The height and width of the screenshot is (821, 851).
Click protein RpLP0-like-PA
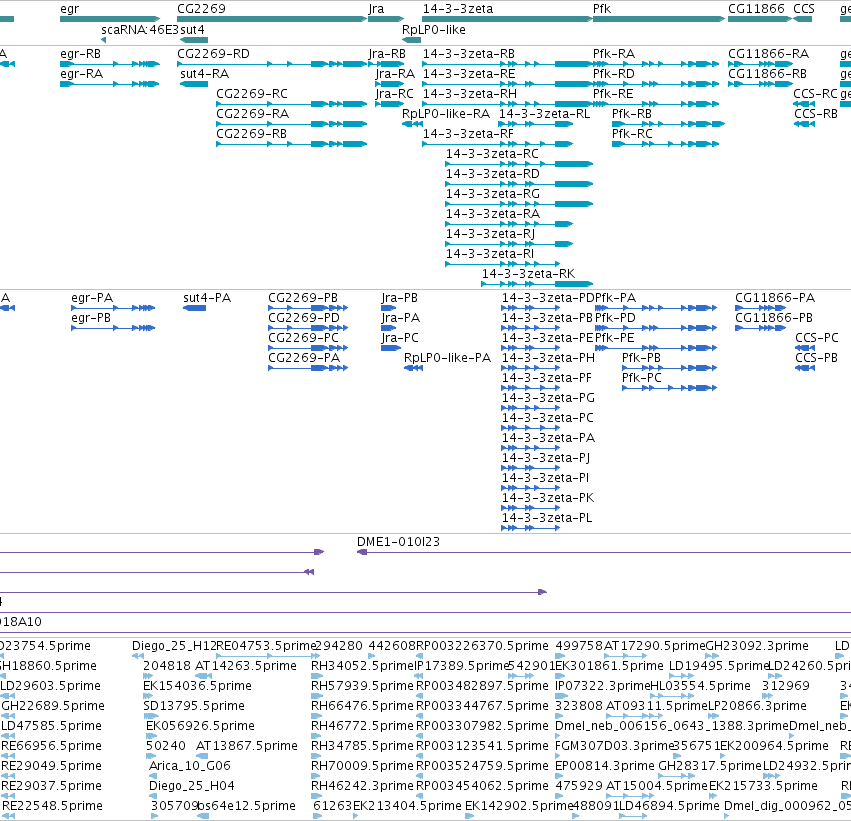[414, 368]
